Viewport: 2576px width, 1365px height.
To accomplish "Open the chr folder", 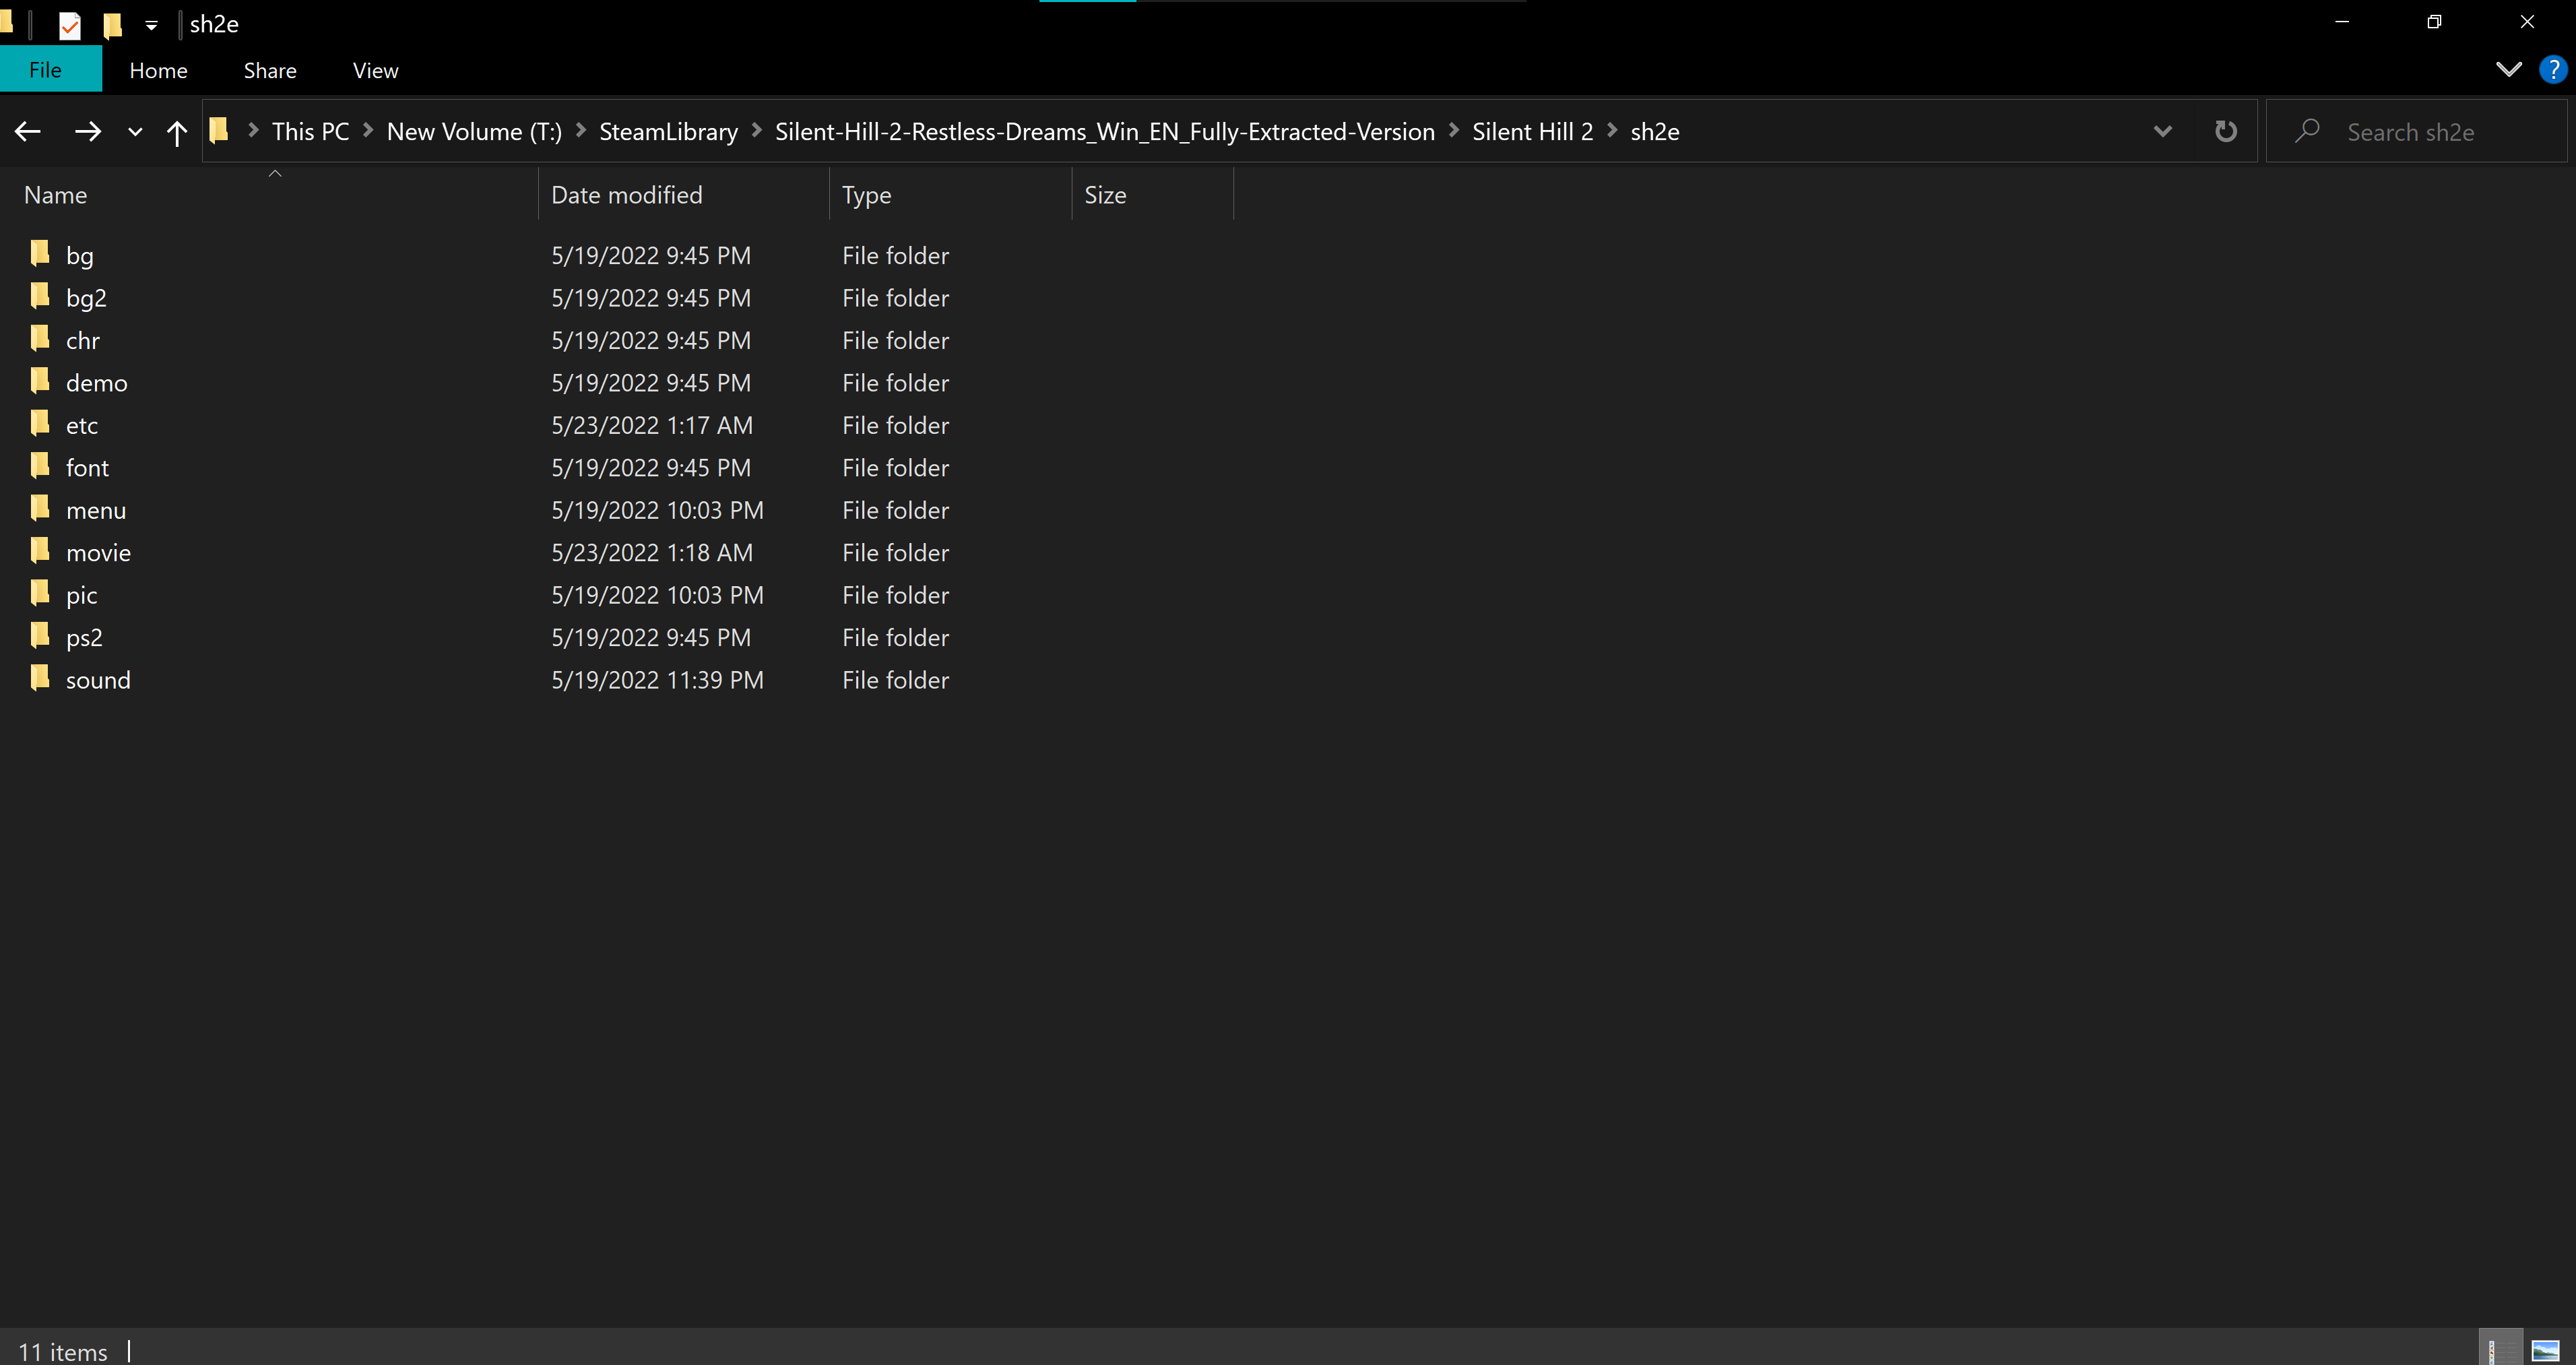I will point(83,340).
